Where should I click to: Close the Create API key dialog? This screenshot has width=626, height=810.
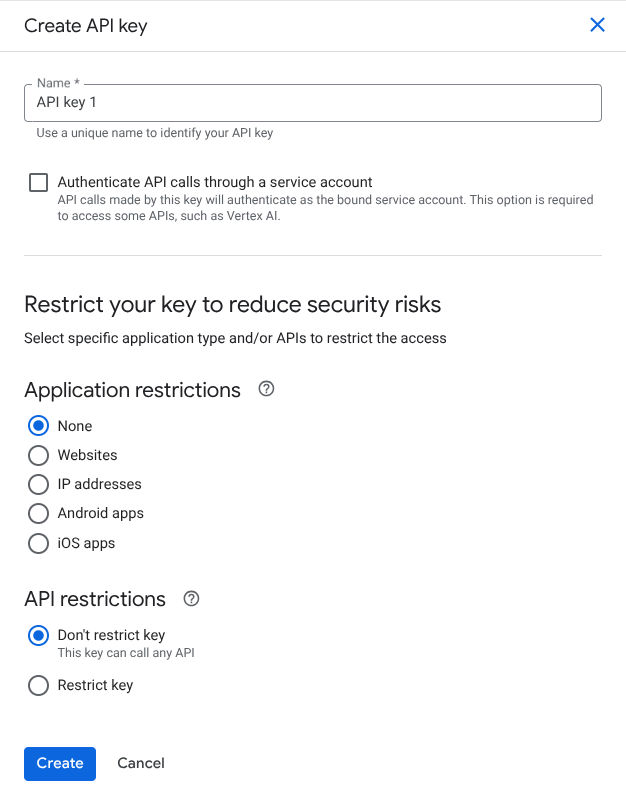click(597, 25)
